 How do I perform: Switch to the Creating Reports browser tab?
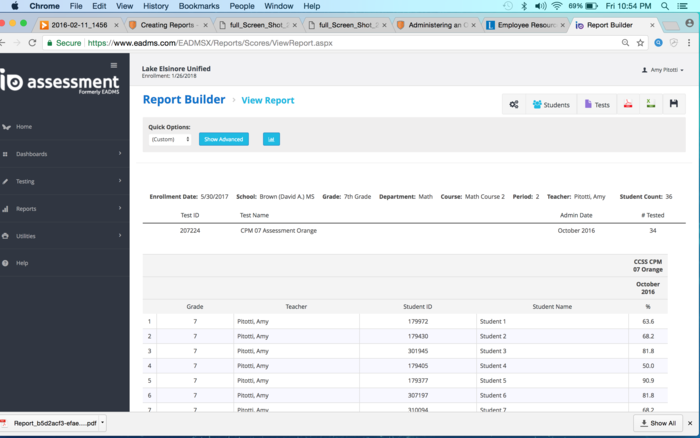166,24
